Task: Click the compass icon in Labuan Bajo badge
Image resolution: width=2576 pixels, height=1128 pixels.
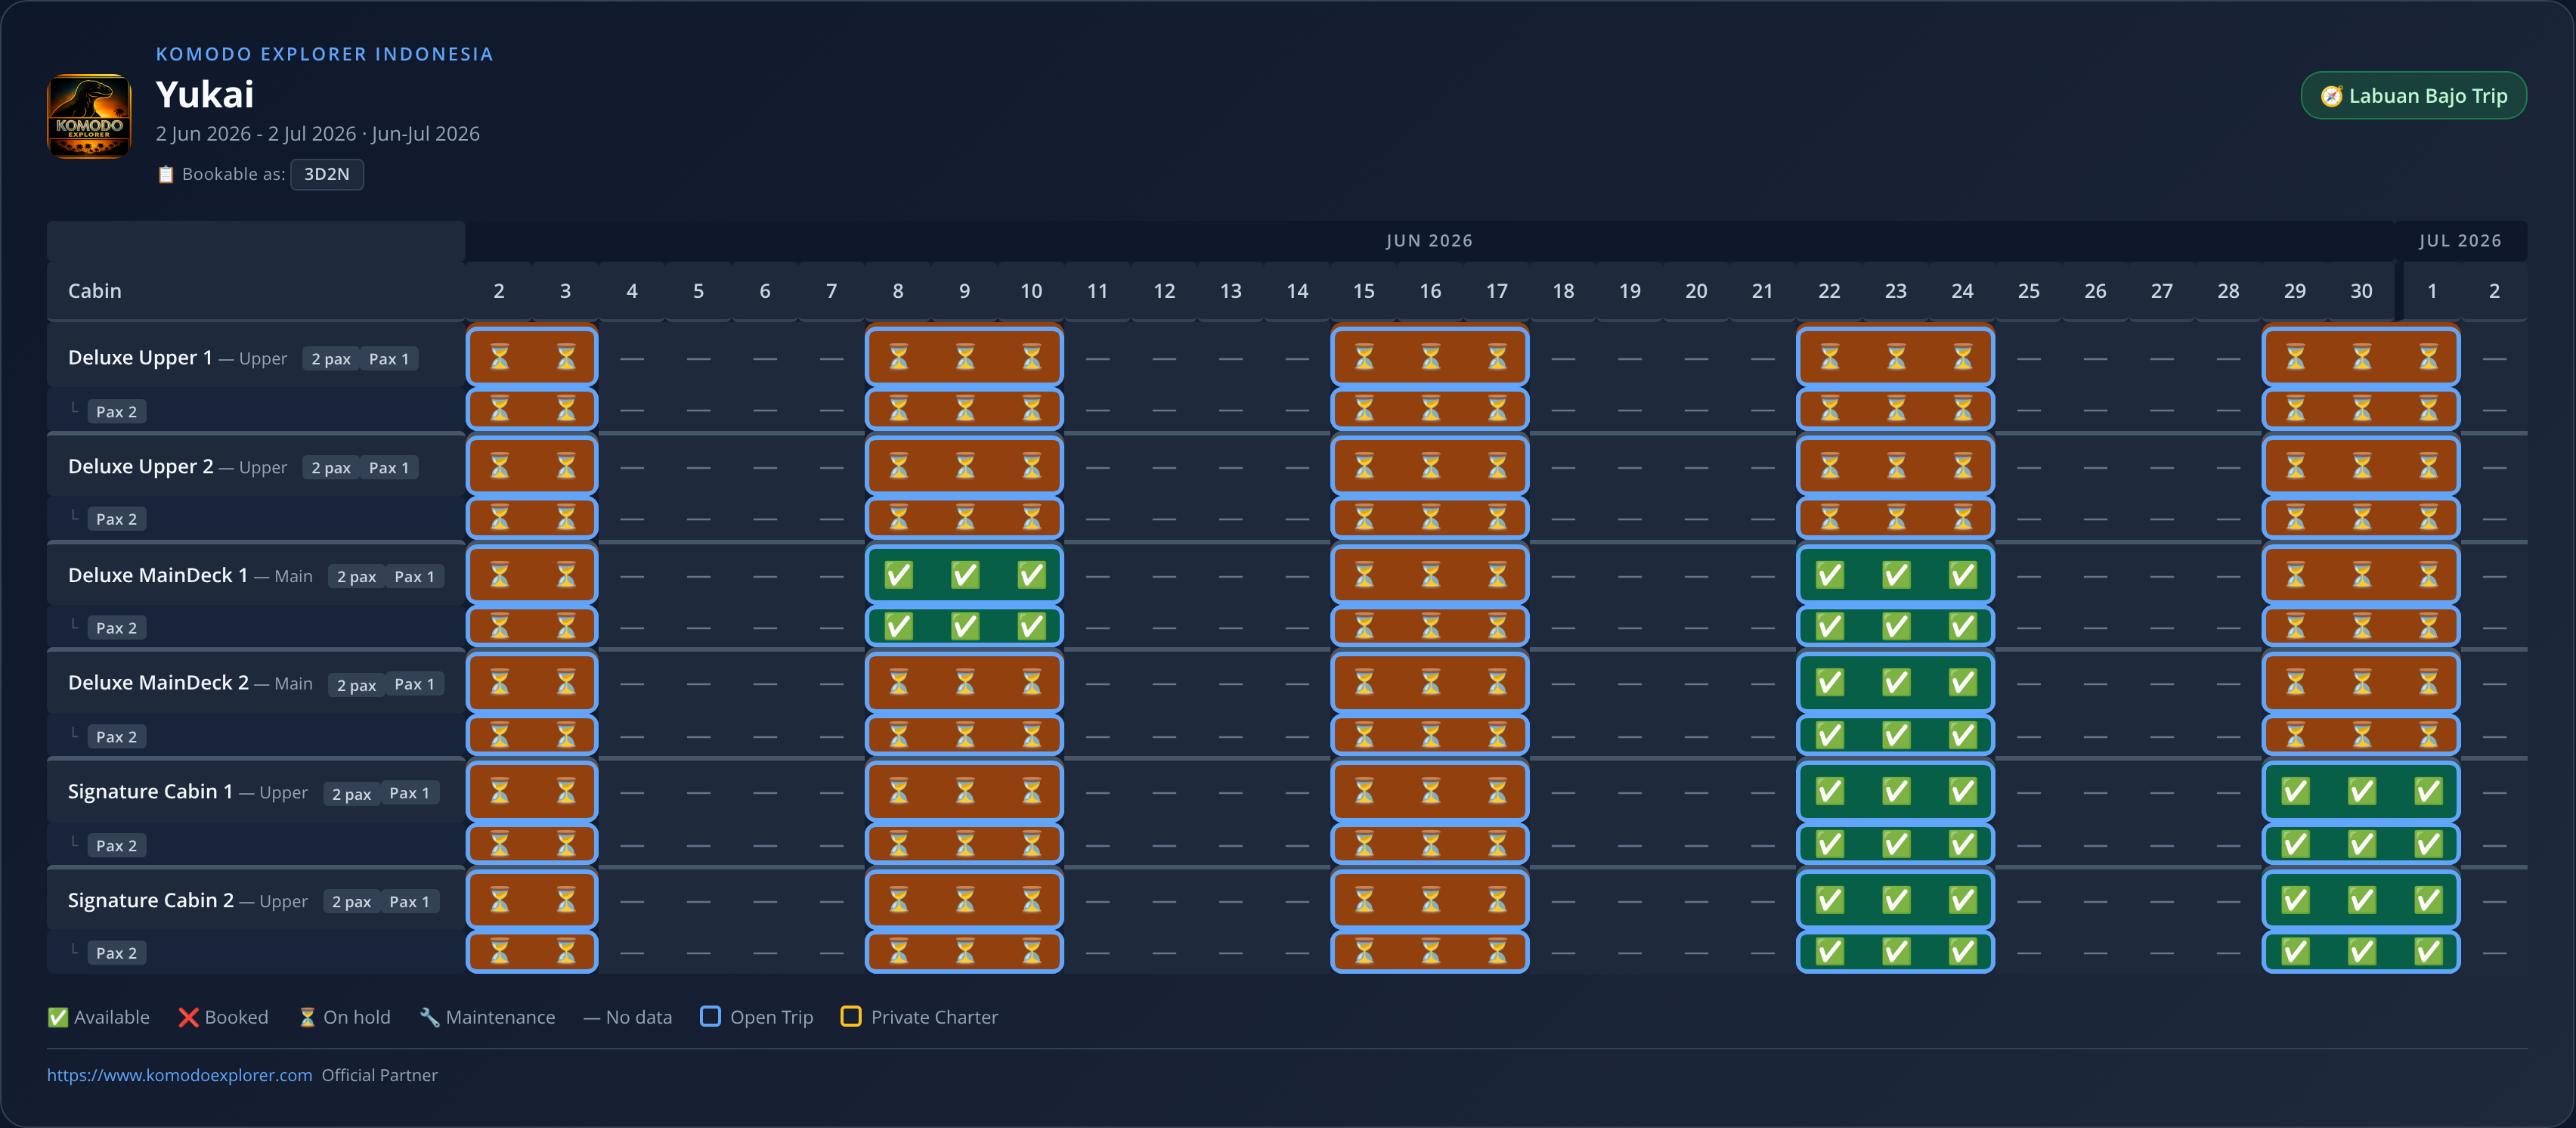Action: coord(2331,96)
